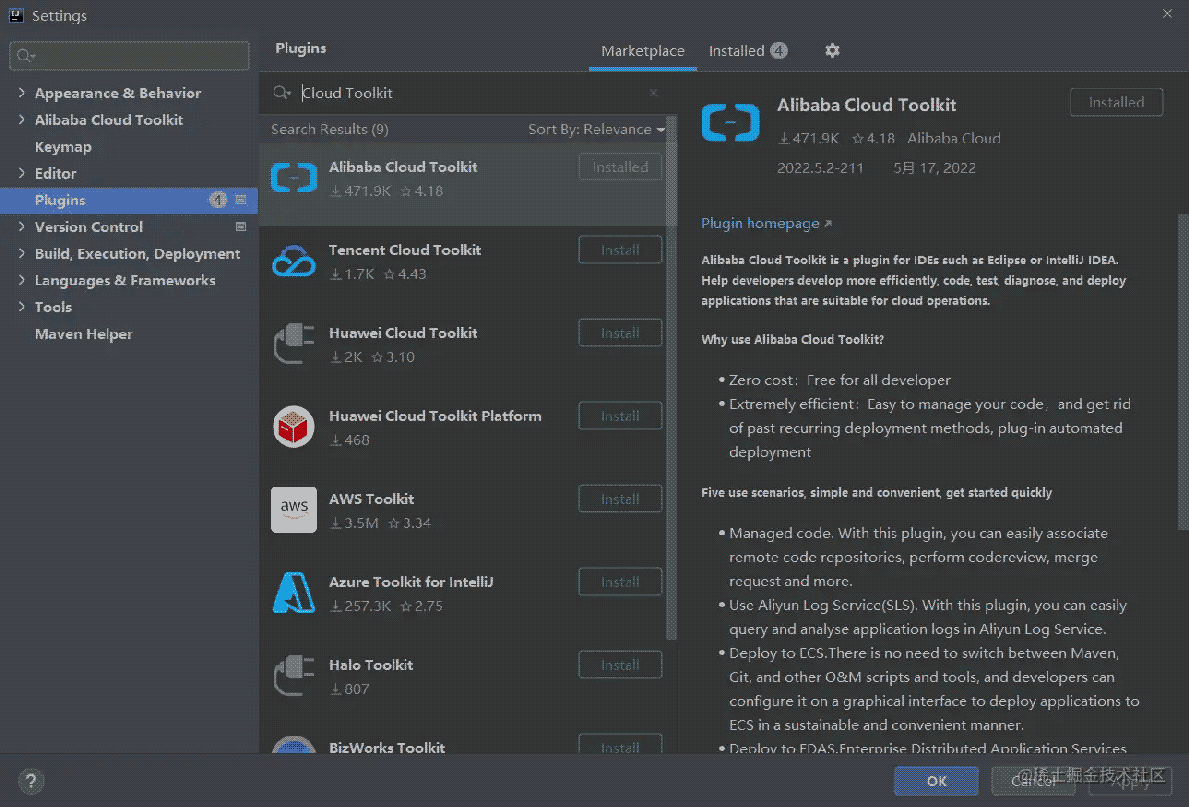Expand the Version Control node
Viewport: 1189px width, 807px height.
pyautogui.click(x=21, y=226)
